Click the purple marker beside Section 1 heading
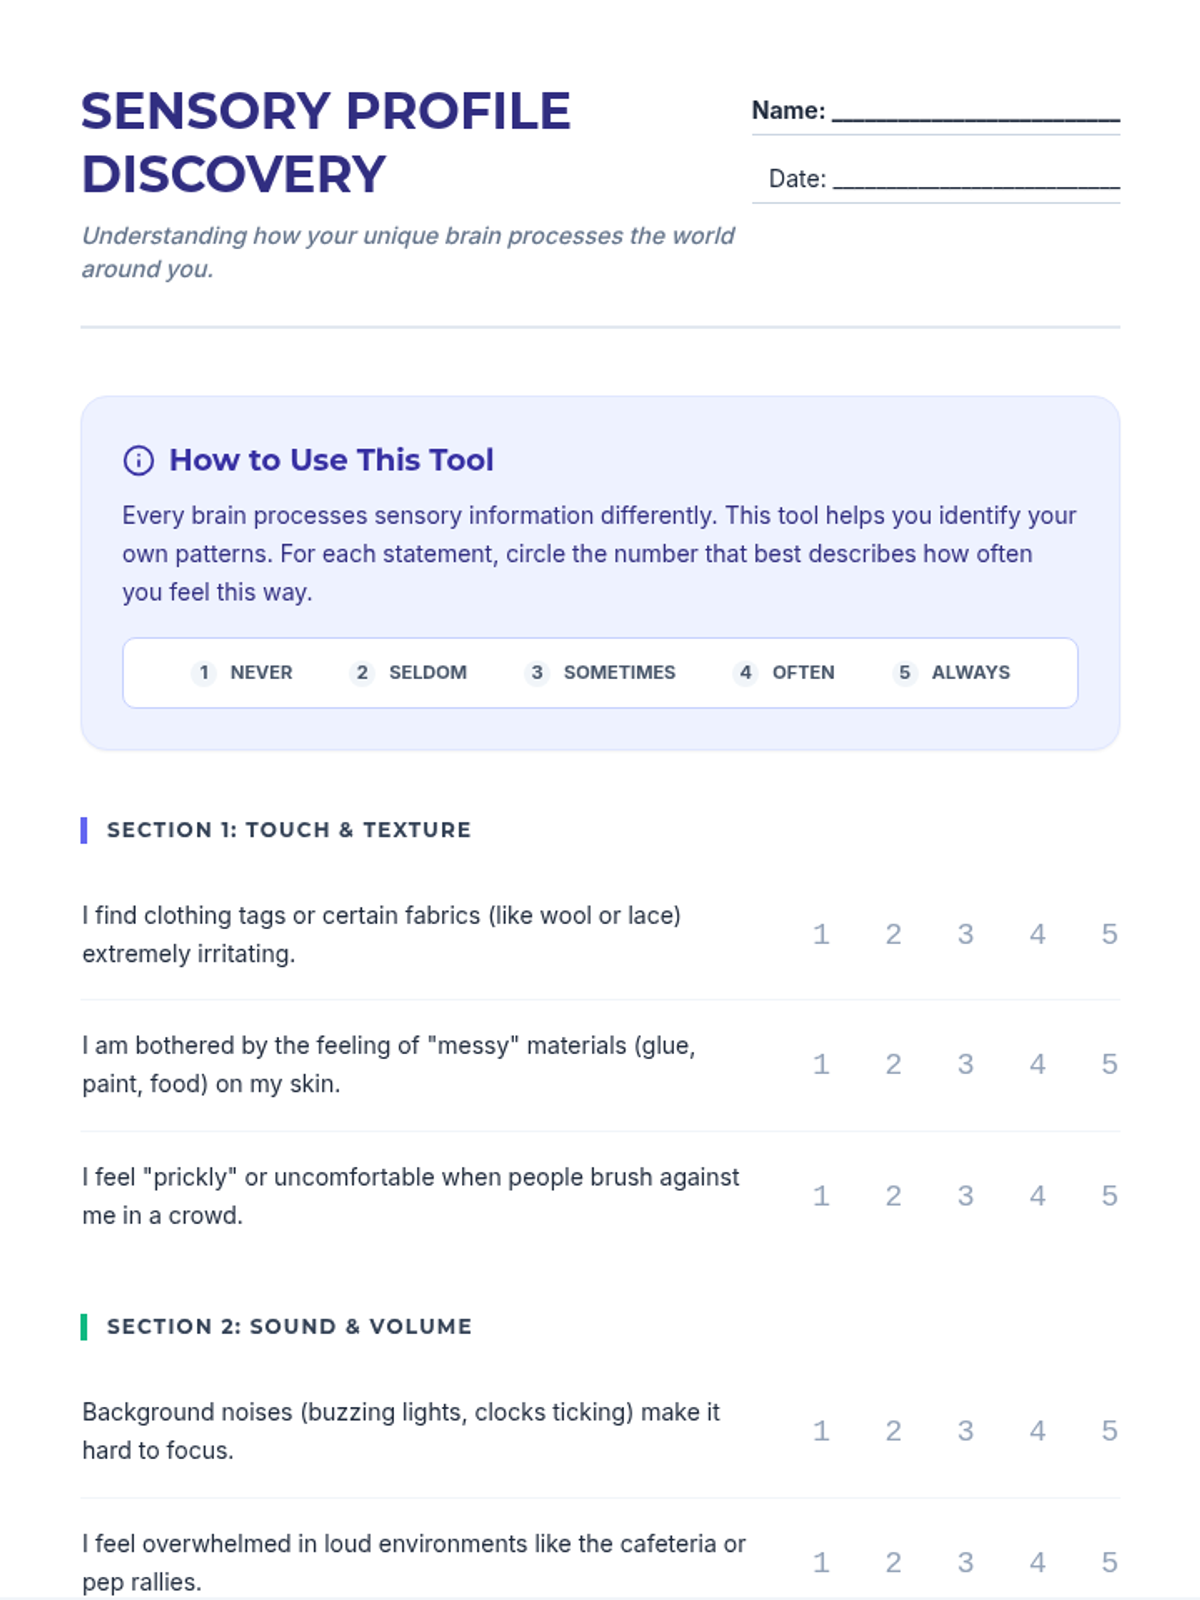The width and height of the screenshot is (1200, 1600). click(x=84, y=830)
